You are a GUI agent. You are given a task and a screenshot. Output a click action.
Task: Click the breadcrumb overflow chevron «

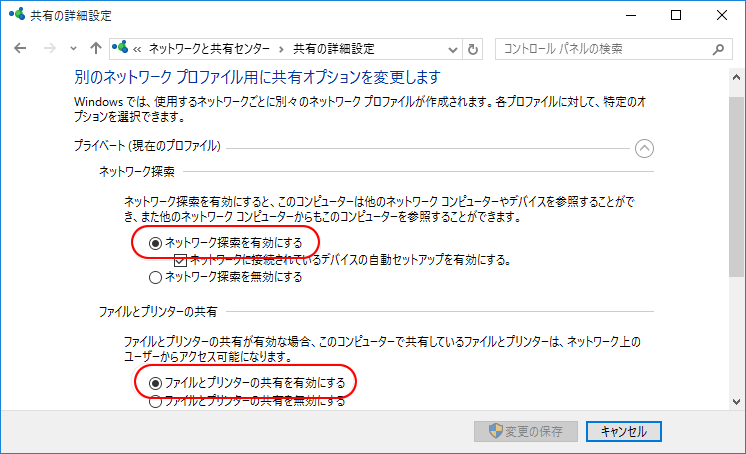pos(137,49)
